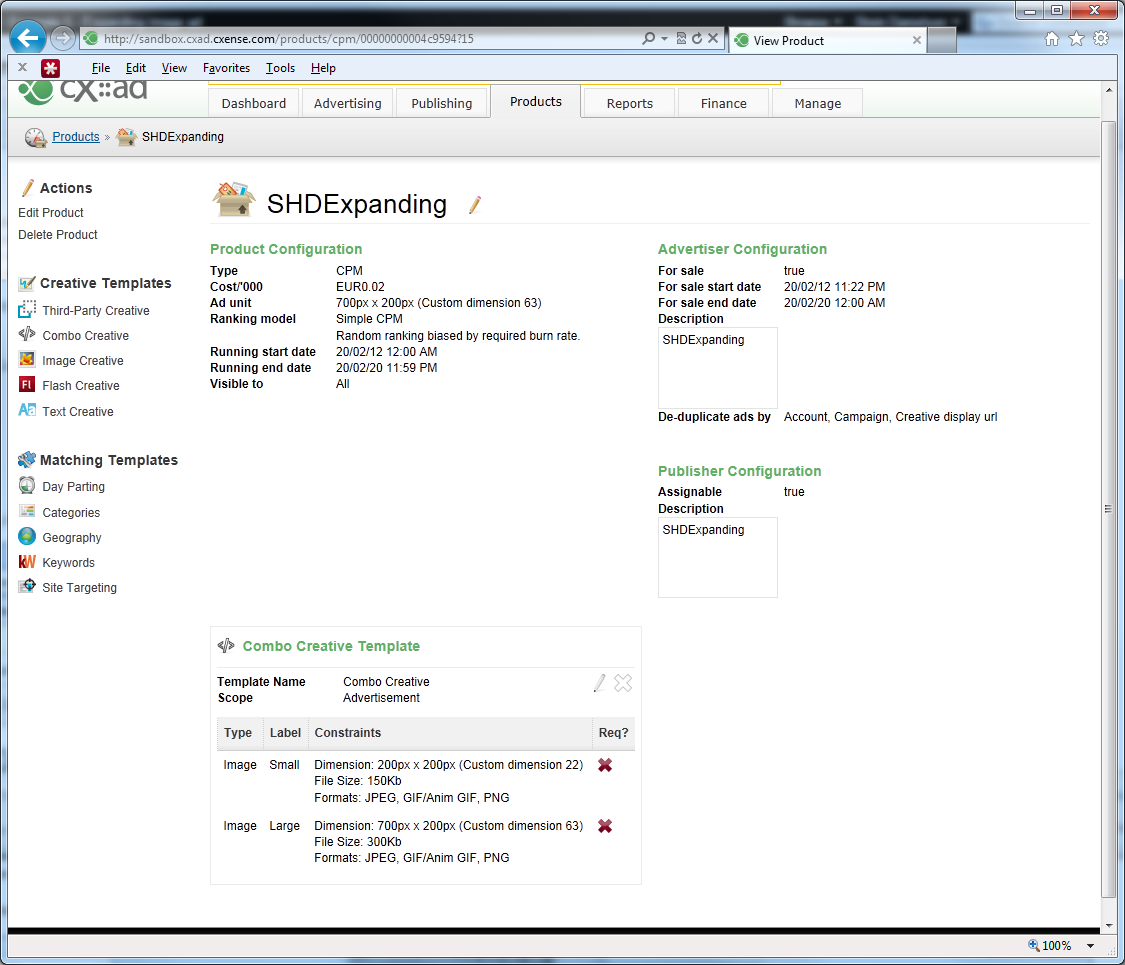Click the browser Home icon

(x=1051, y=39)
